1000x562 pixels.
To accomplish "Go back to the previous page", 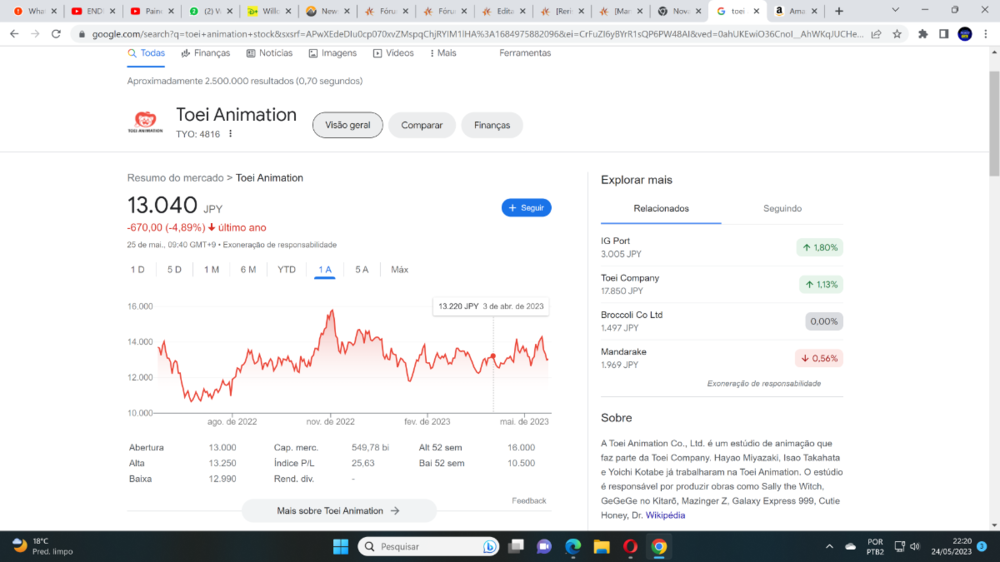I will pyautogui.click(x=14, y=34).
